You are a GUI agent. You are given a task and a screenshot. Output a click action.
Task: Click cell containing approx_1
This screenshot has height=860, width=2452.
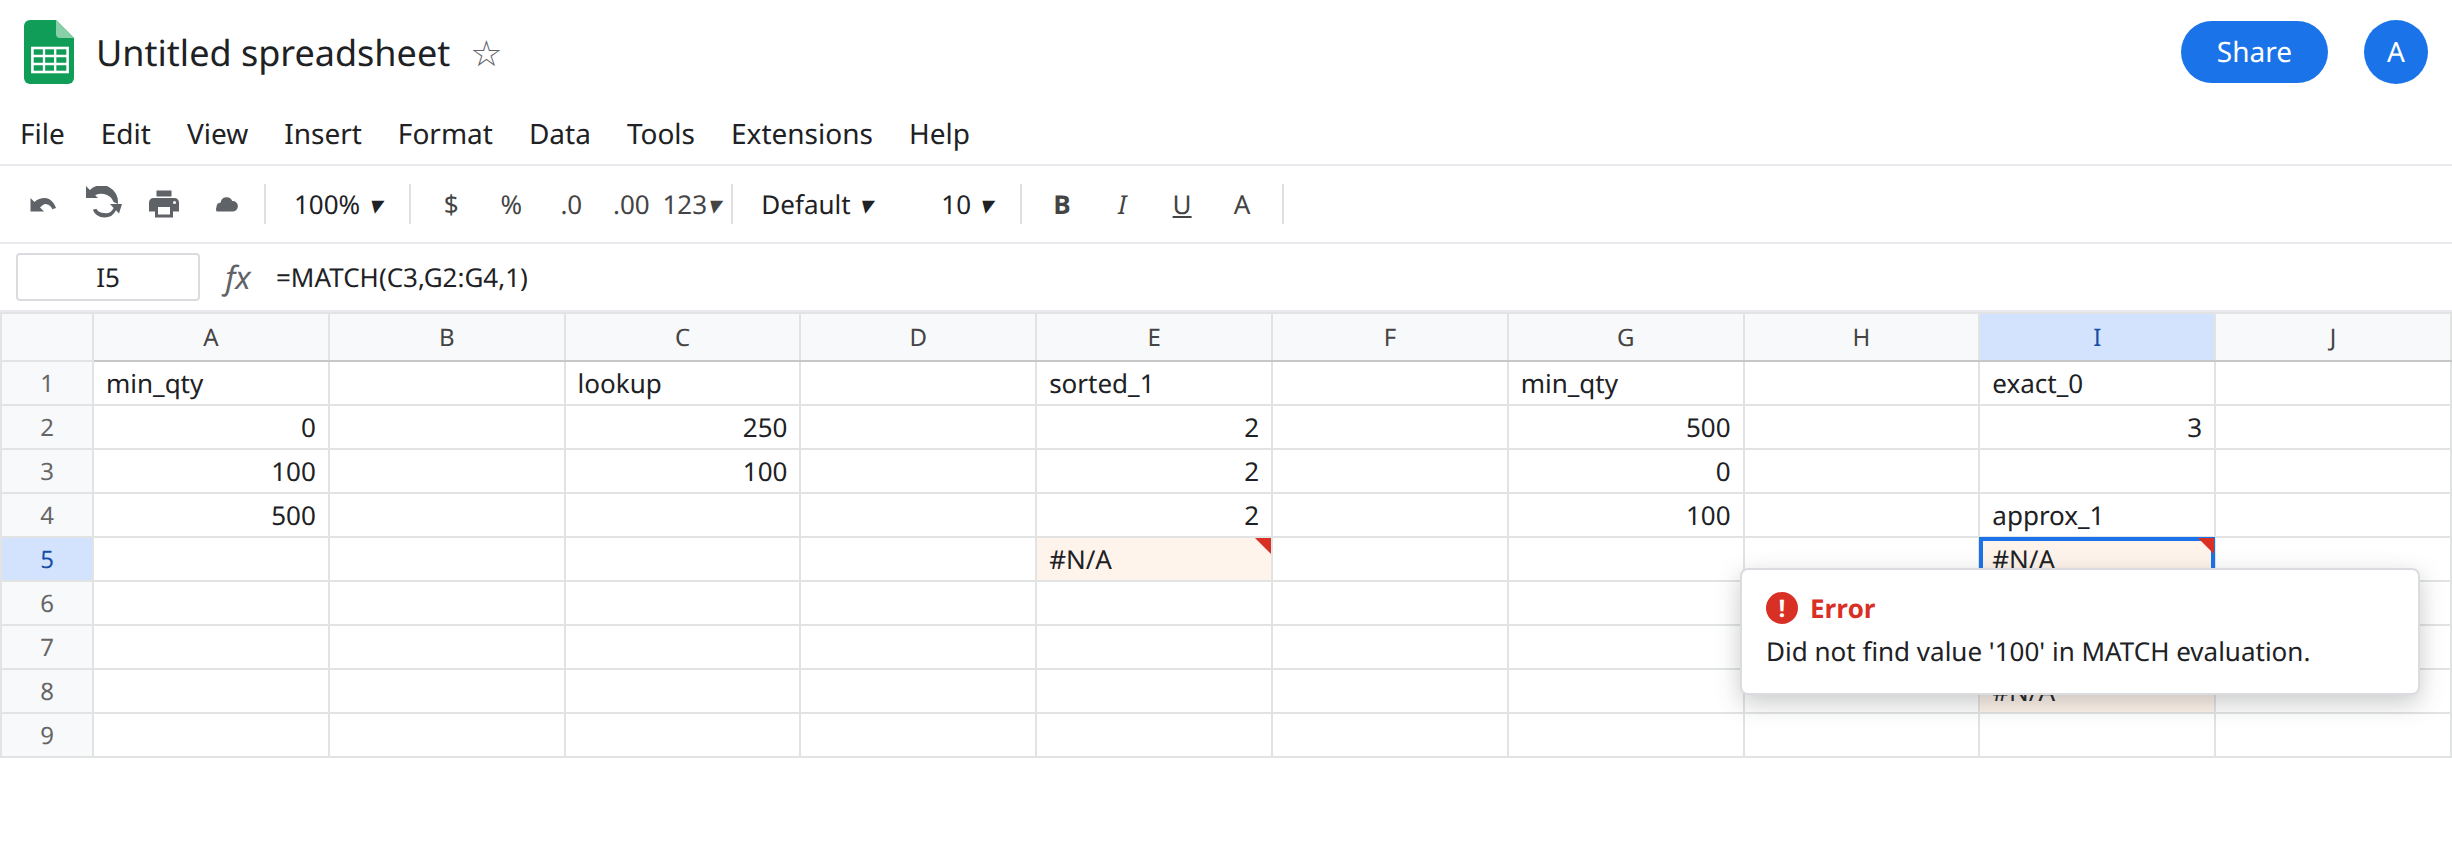pyautogui.click(x=2097, y=516)
